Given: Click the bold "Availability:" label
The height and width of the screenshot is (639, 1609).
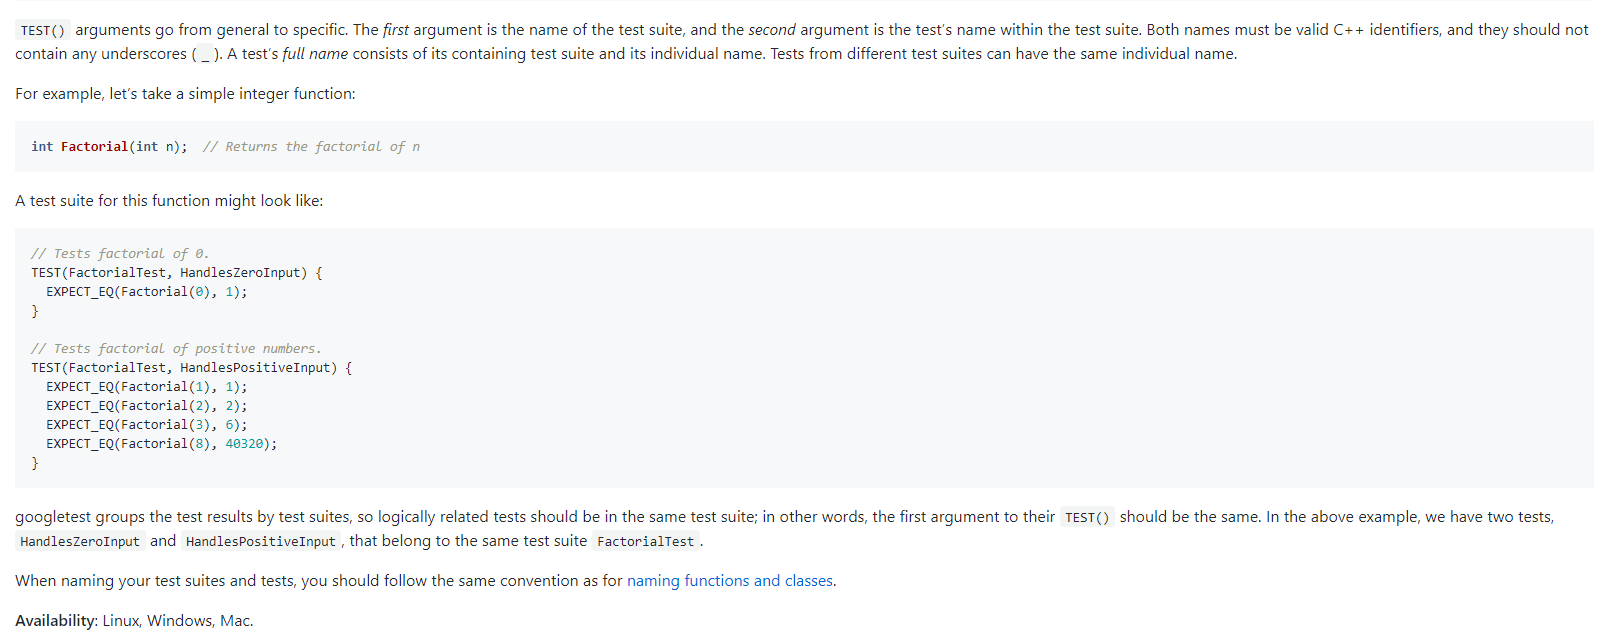Looking at the screenshot, I should click(56, 621).
